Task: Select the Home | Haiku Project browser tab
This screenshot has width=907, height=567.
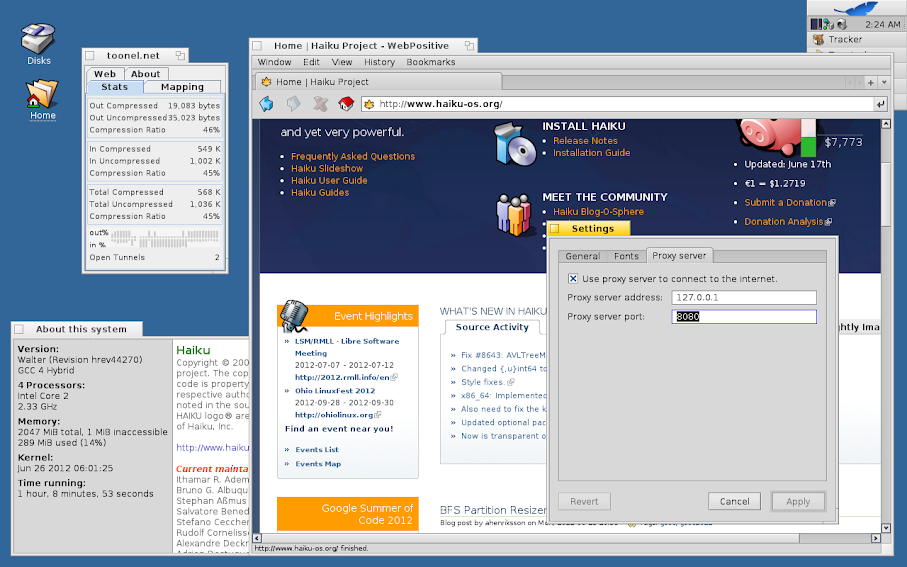Action: [378, 82]
